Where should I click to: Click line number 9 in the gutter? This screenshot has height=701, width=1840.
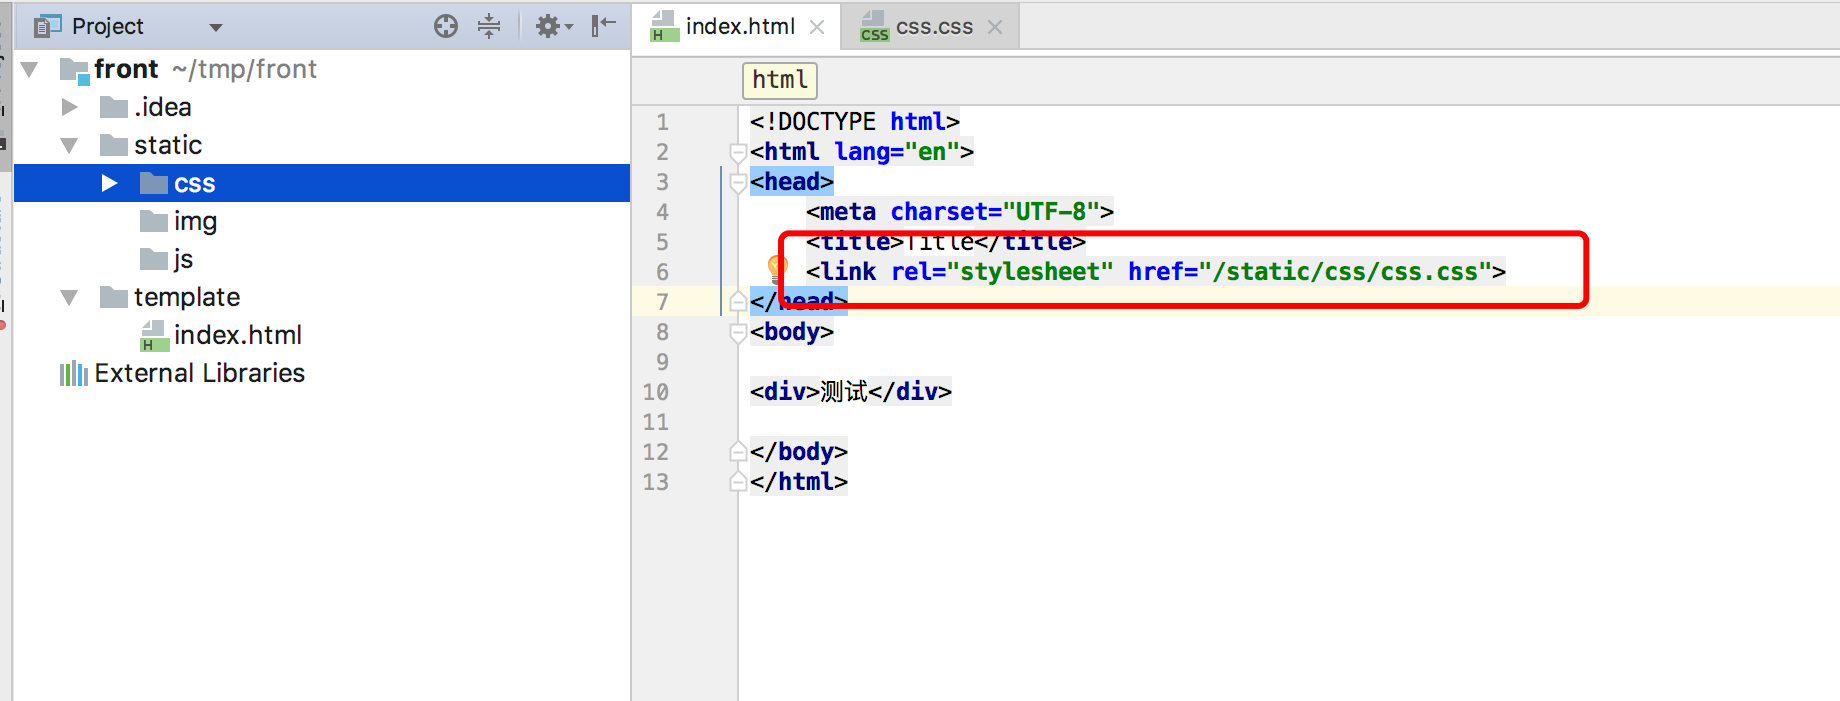click(x=662, y=362)
